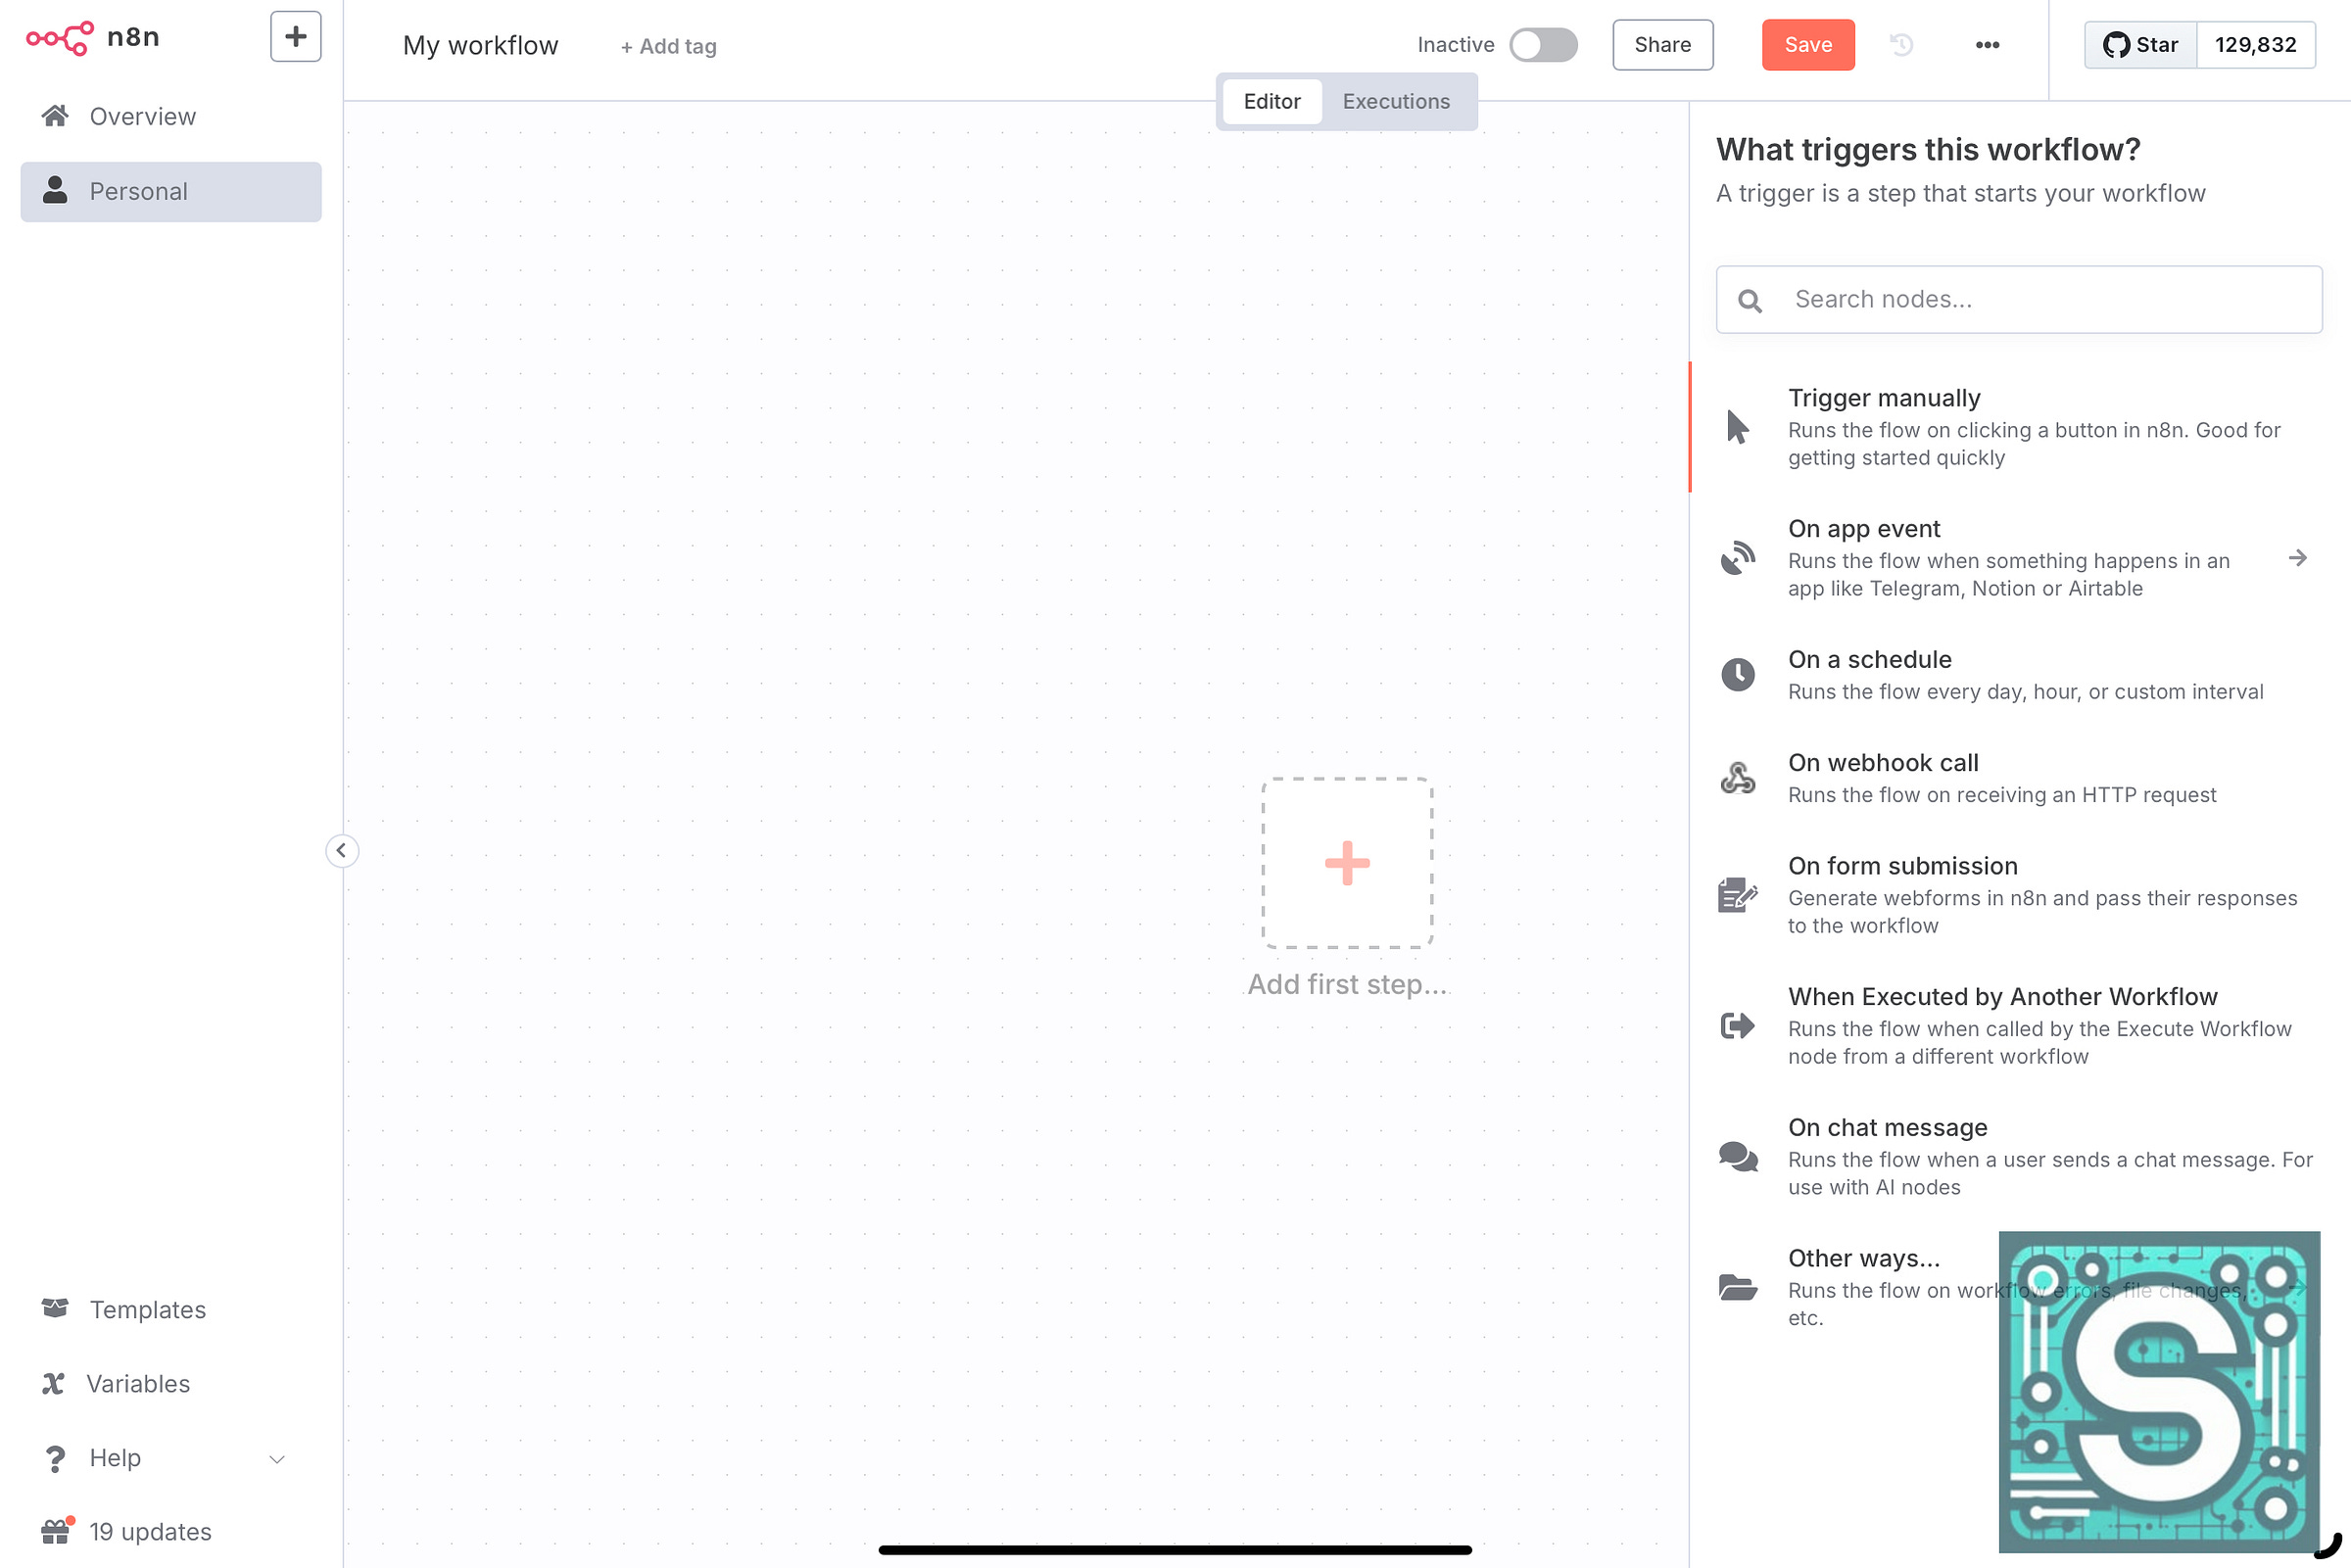This screenshot has width=2351, height=1568.
Task: Click the gift icon for 19 updates
Action: tap(56, 1531)
